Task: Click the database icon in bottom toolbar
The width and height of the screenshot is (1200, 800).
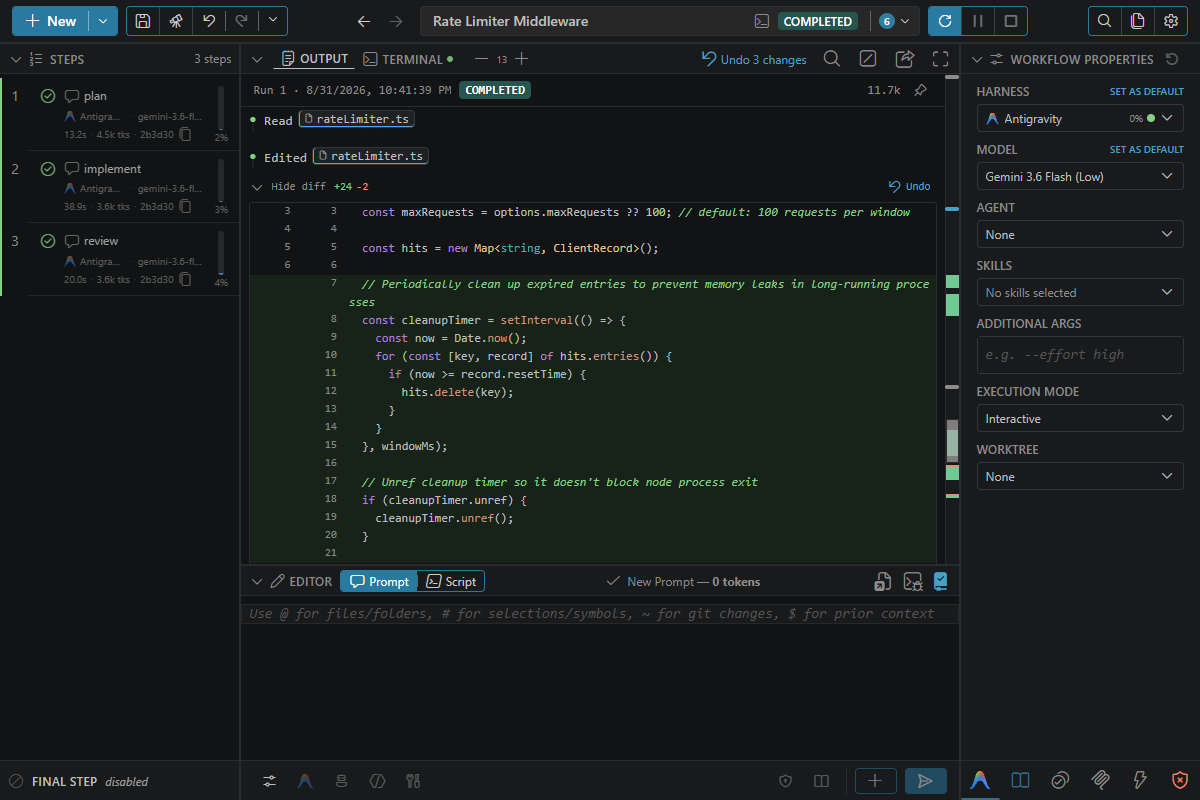Action: point(341,780)
